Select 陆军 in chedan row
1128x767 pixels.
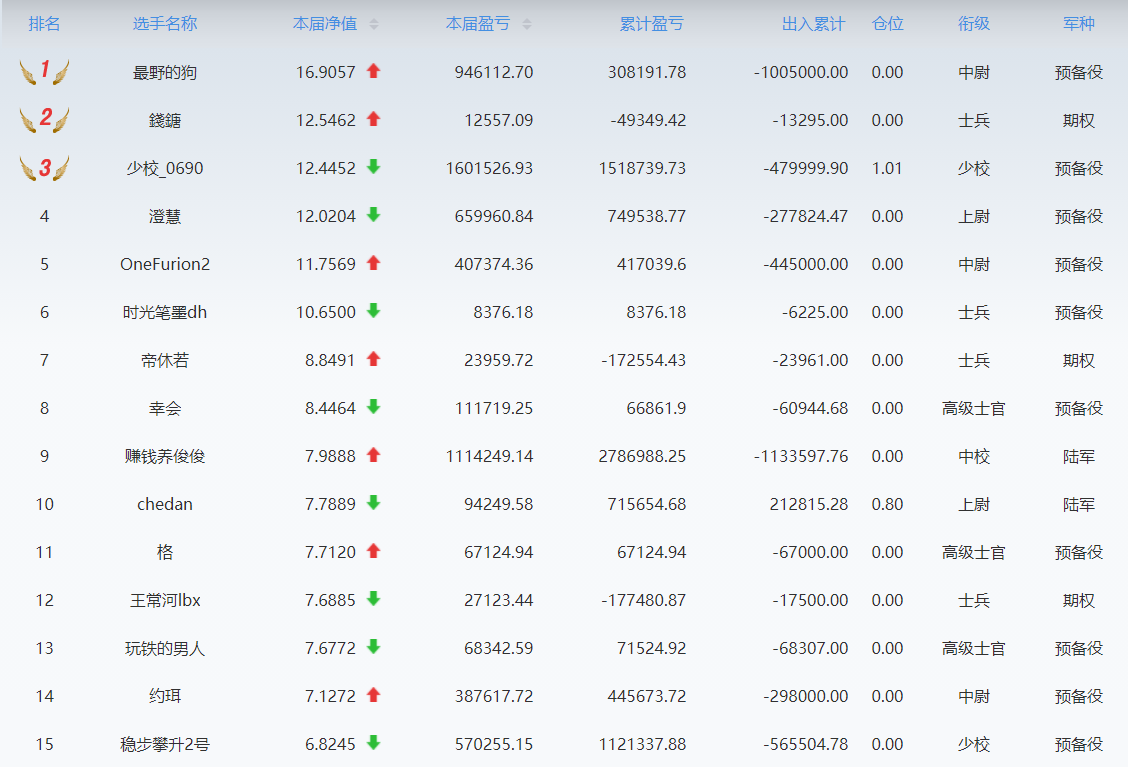coord(1079,504)
